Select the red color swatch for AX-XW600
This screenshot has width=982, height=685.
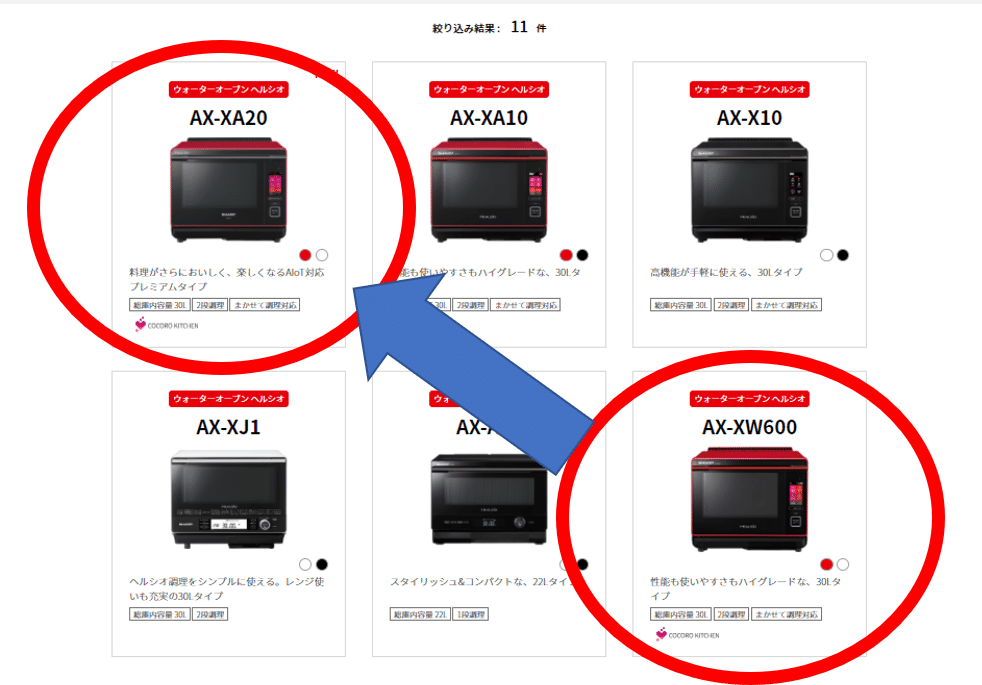click(827, 564)
